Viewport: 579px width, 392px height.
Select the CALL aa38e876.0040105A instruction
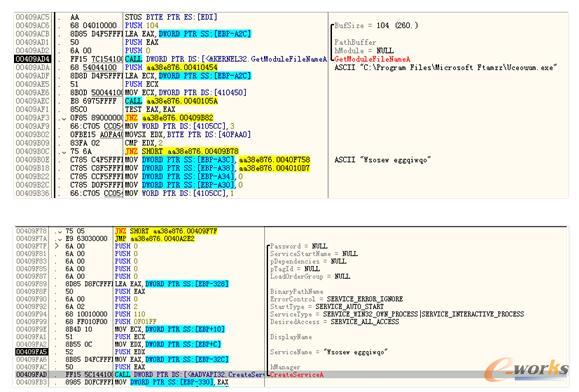coord(171,101)
